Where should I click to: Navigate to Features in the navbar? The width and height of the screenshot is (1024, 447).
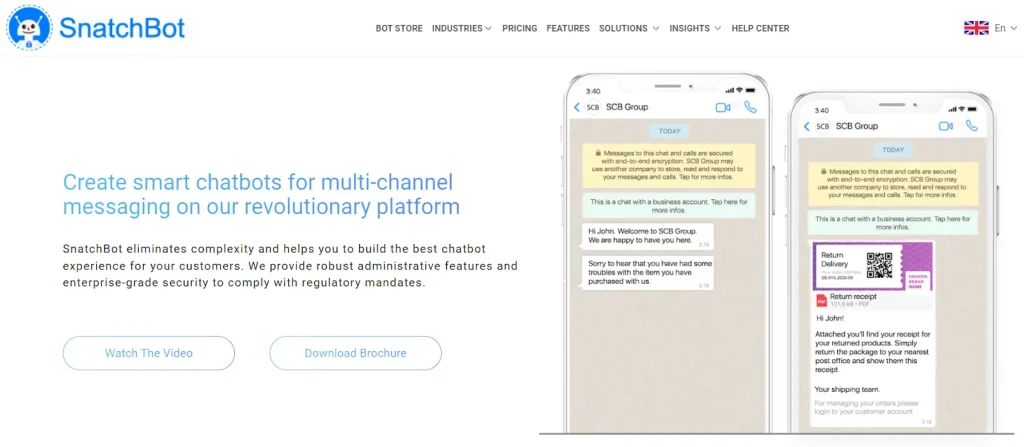pyautogui.click(x=568, y=28)
